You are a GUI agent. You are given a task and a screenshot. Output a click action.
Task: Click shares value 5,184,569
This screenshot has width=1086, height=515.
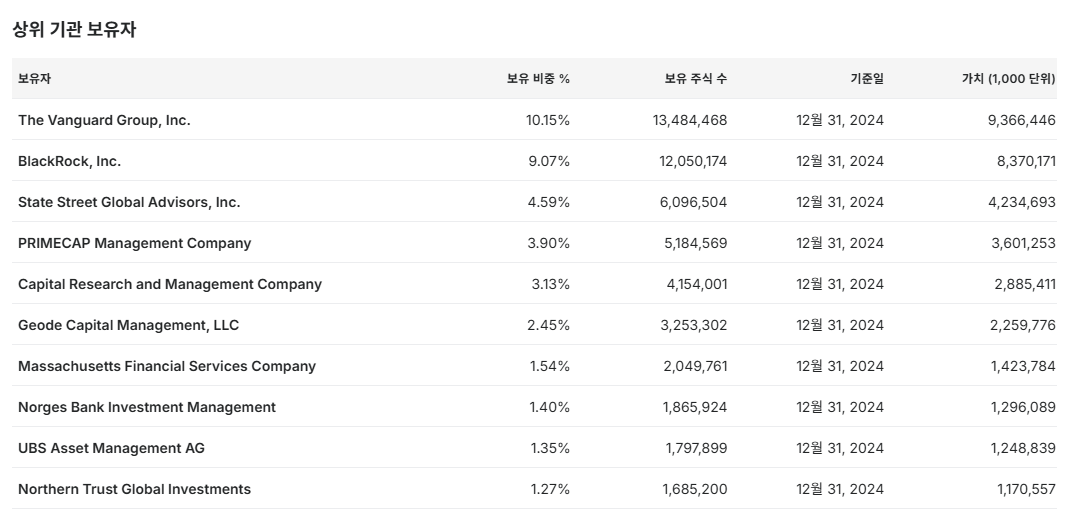(x=695, y=243)
